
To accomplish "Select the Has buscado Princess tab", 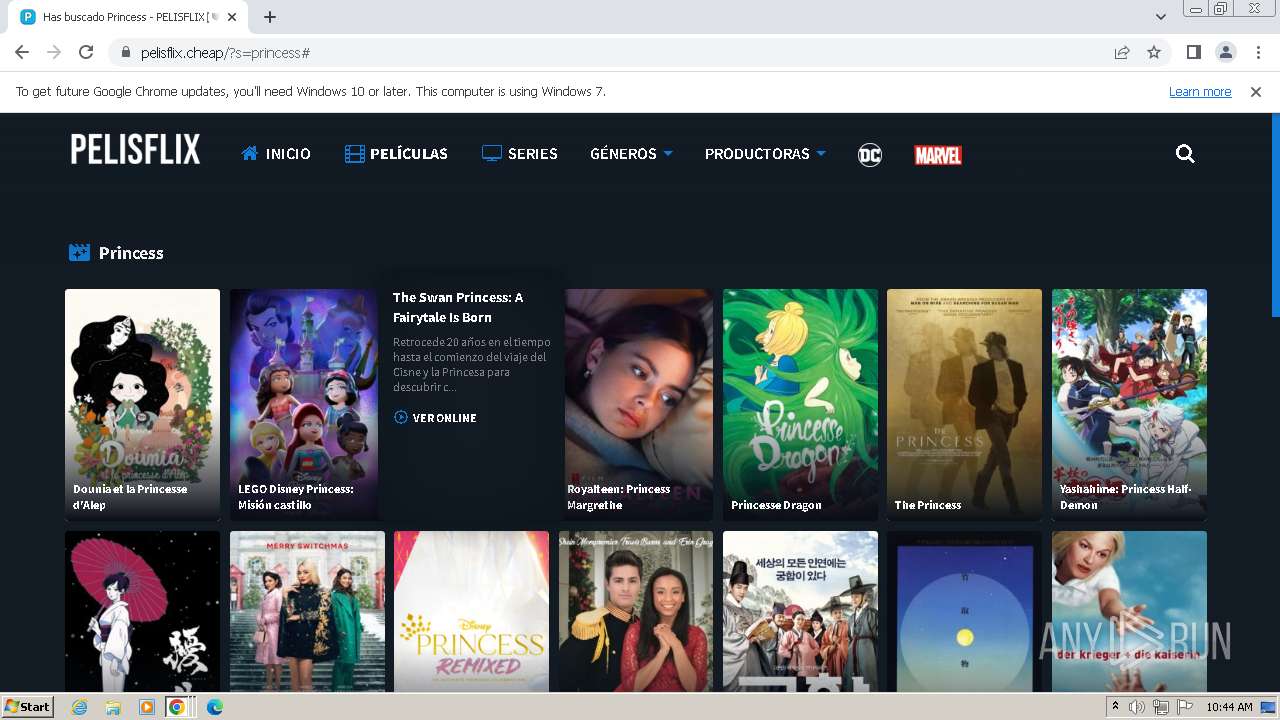I will 128,17.
